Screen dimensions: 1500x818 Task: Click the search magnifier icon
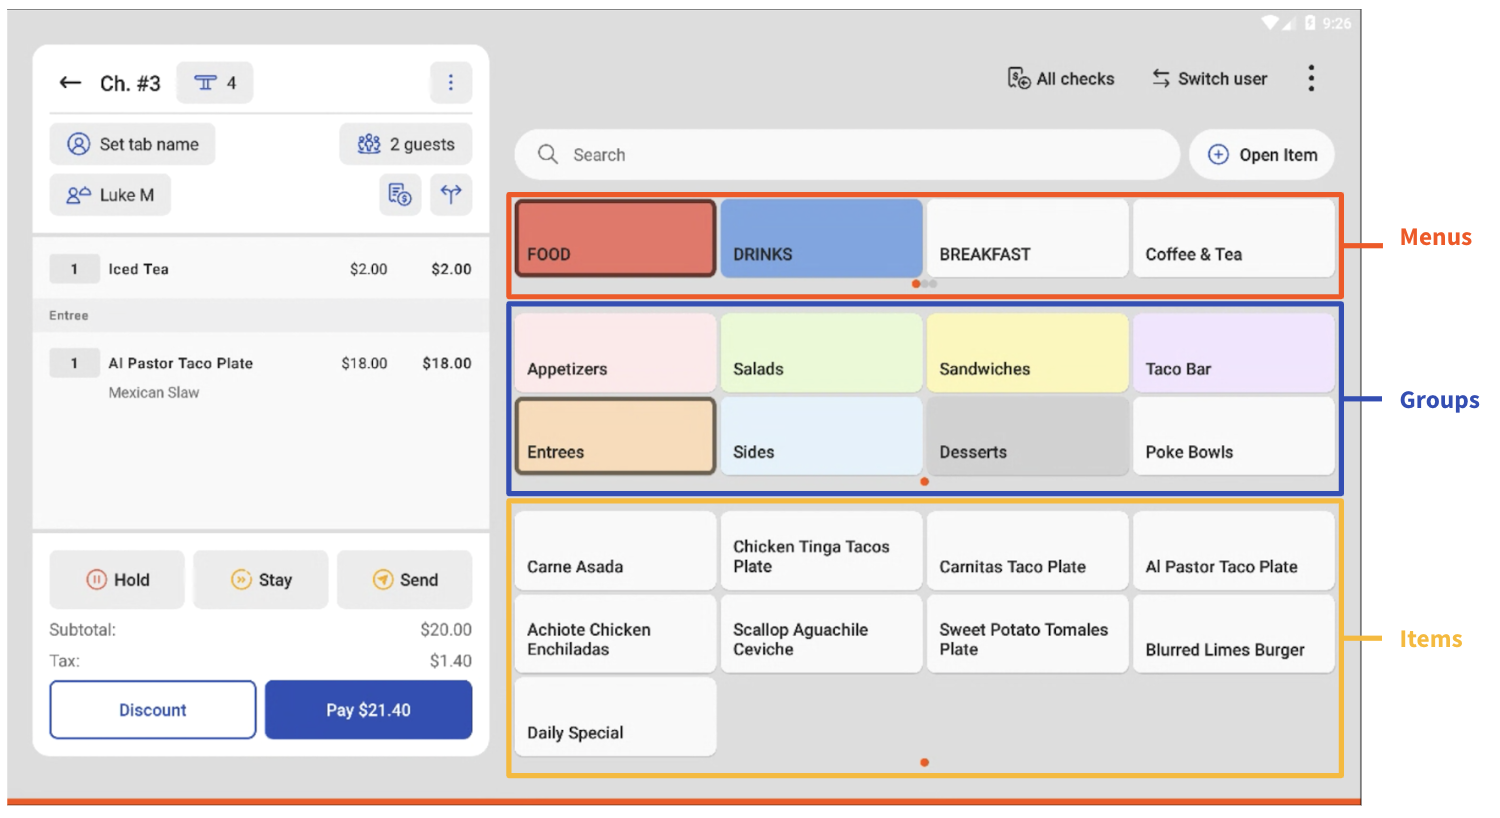click(x=546, y=155)
